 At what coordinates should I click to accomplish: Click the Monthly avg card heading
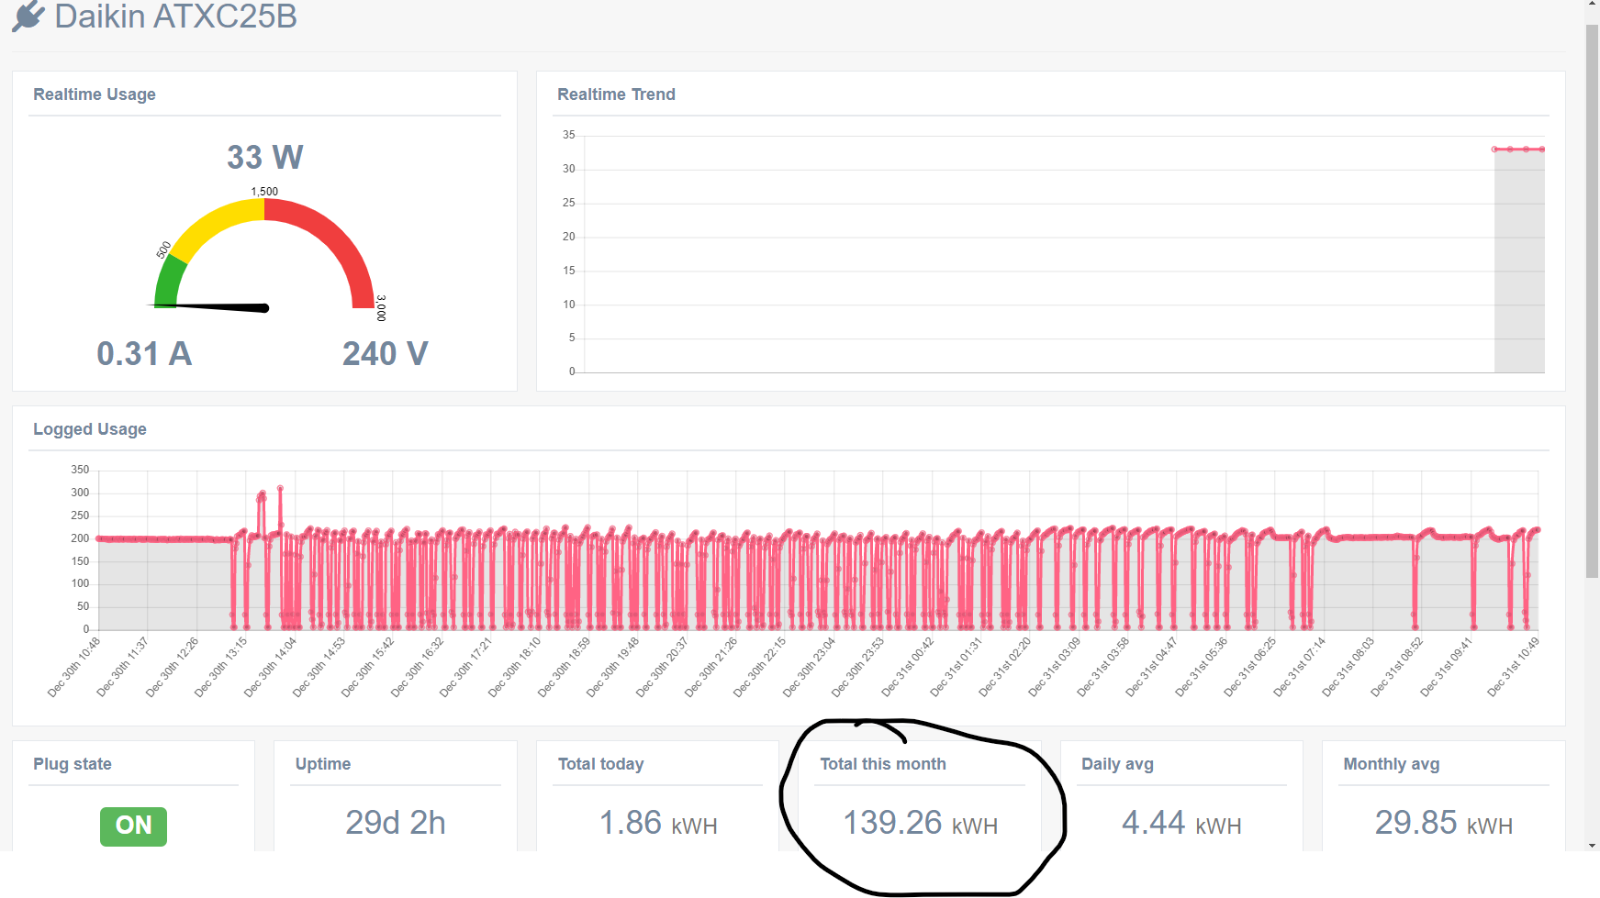[x=1391, y=764]
